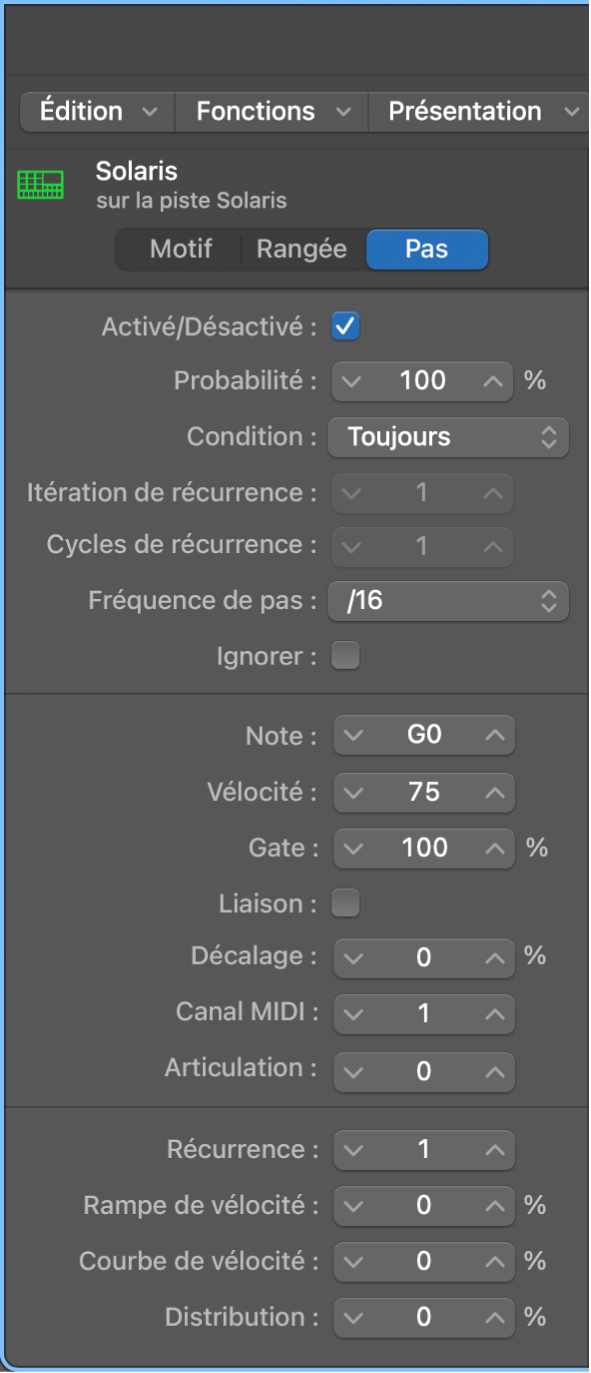
Task: Enable the Ignorer checkbox
Action: click(346, 656)
